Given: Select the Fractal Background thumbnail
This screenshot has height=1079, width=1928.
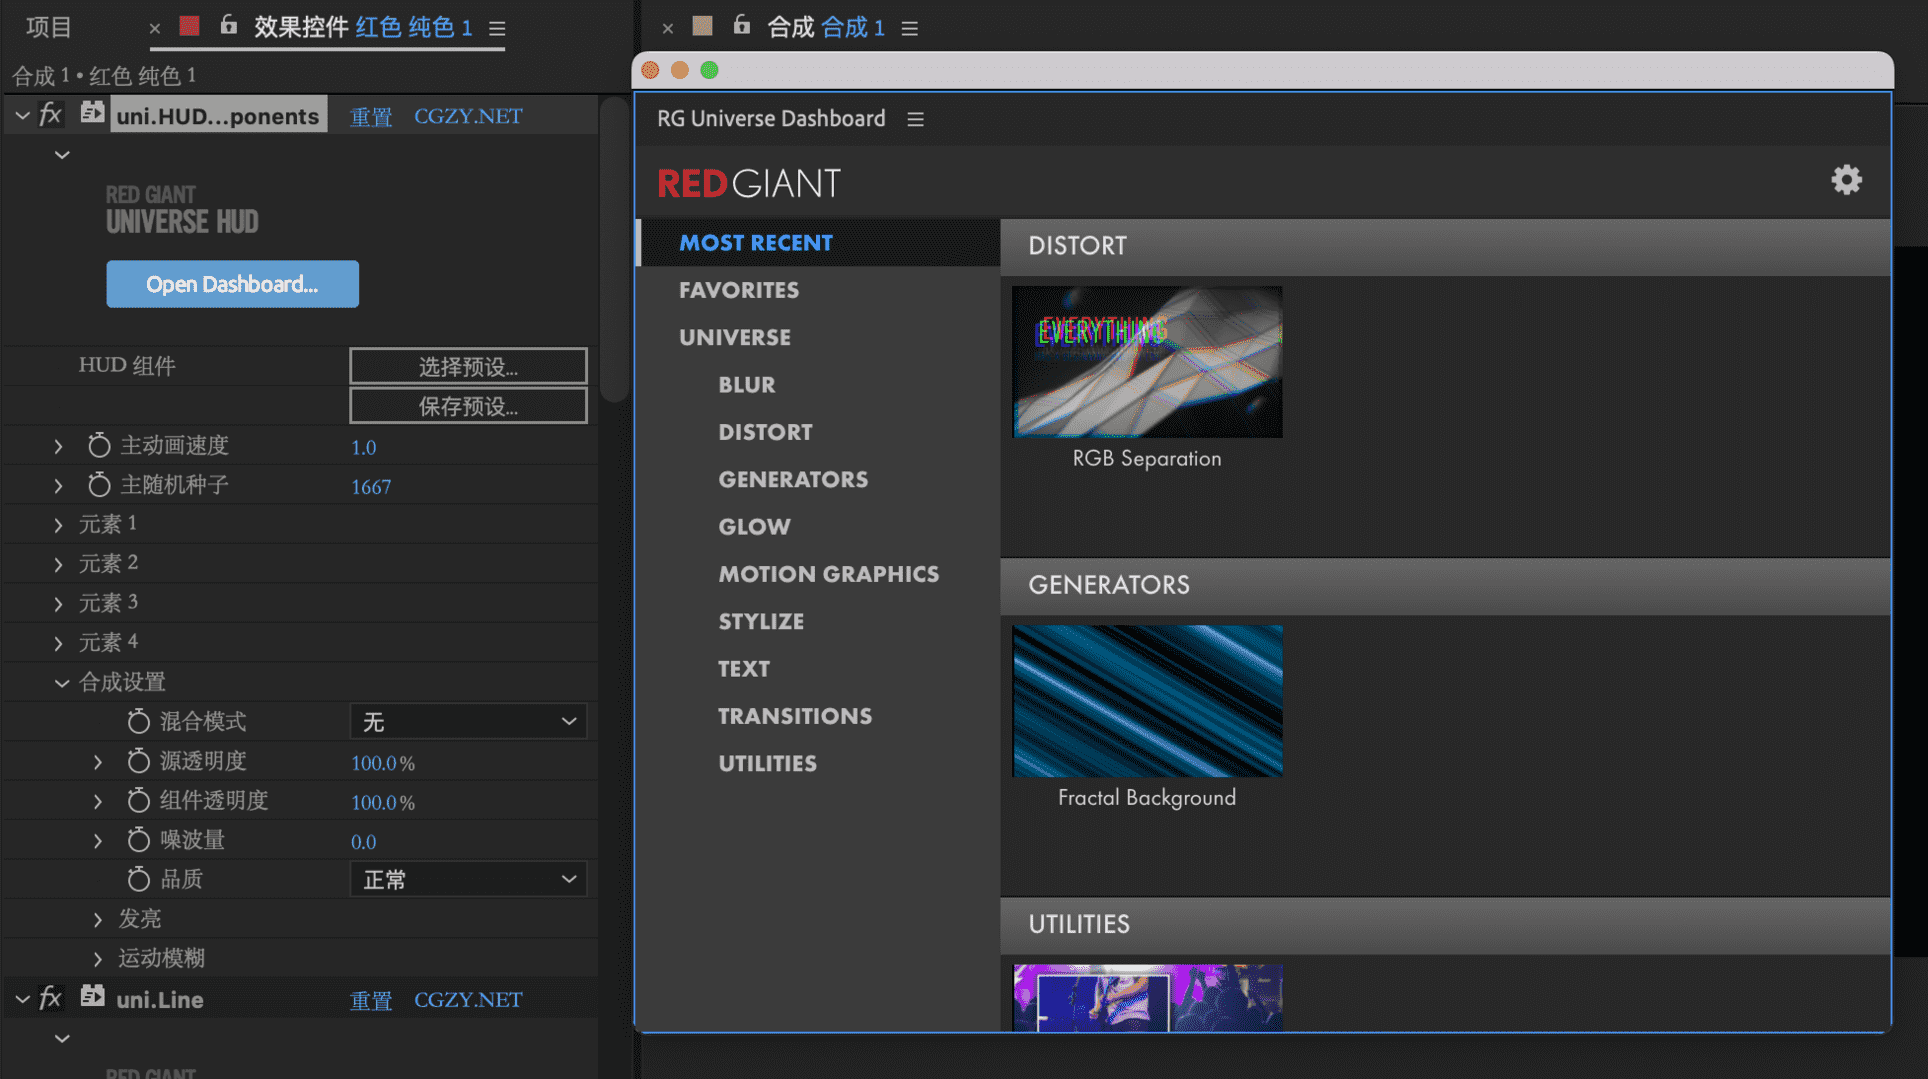Looking at the screenshot, I should coord(1146,701).
